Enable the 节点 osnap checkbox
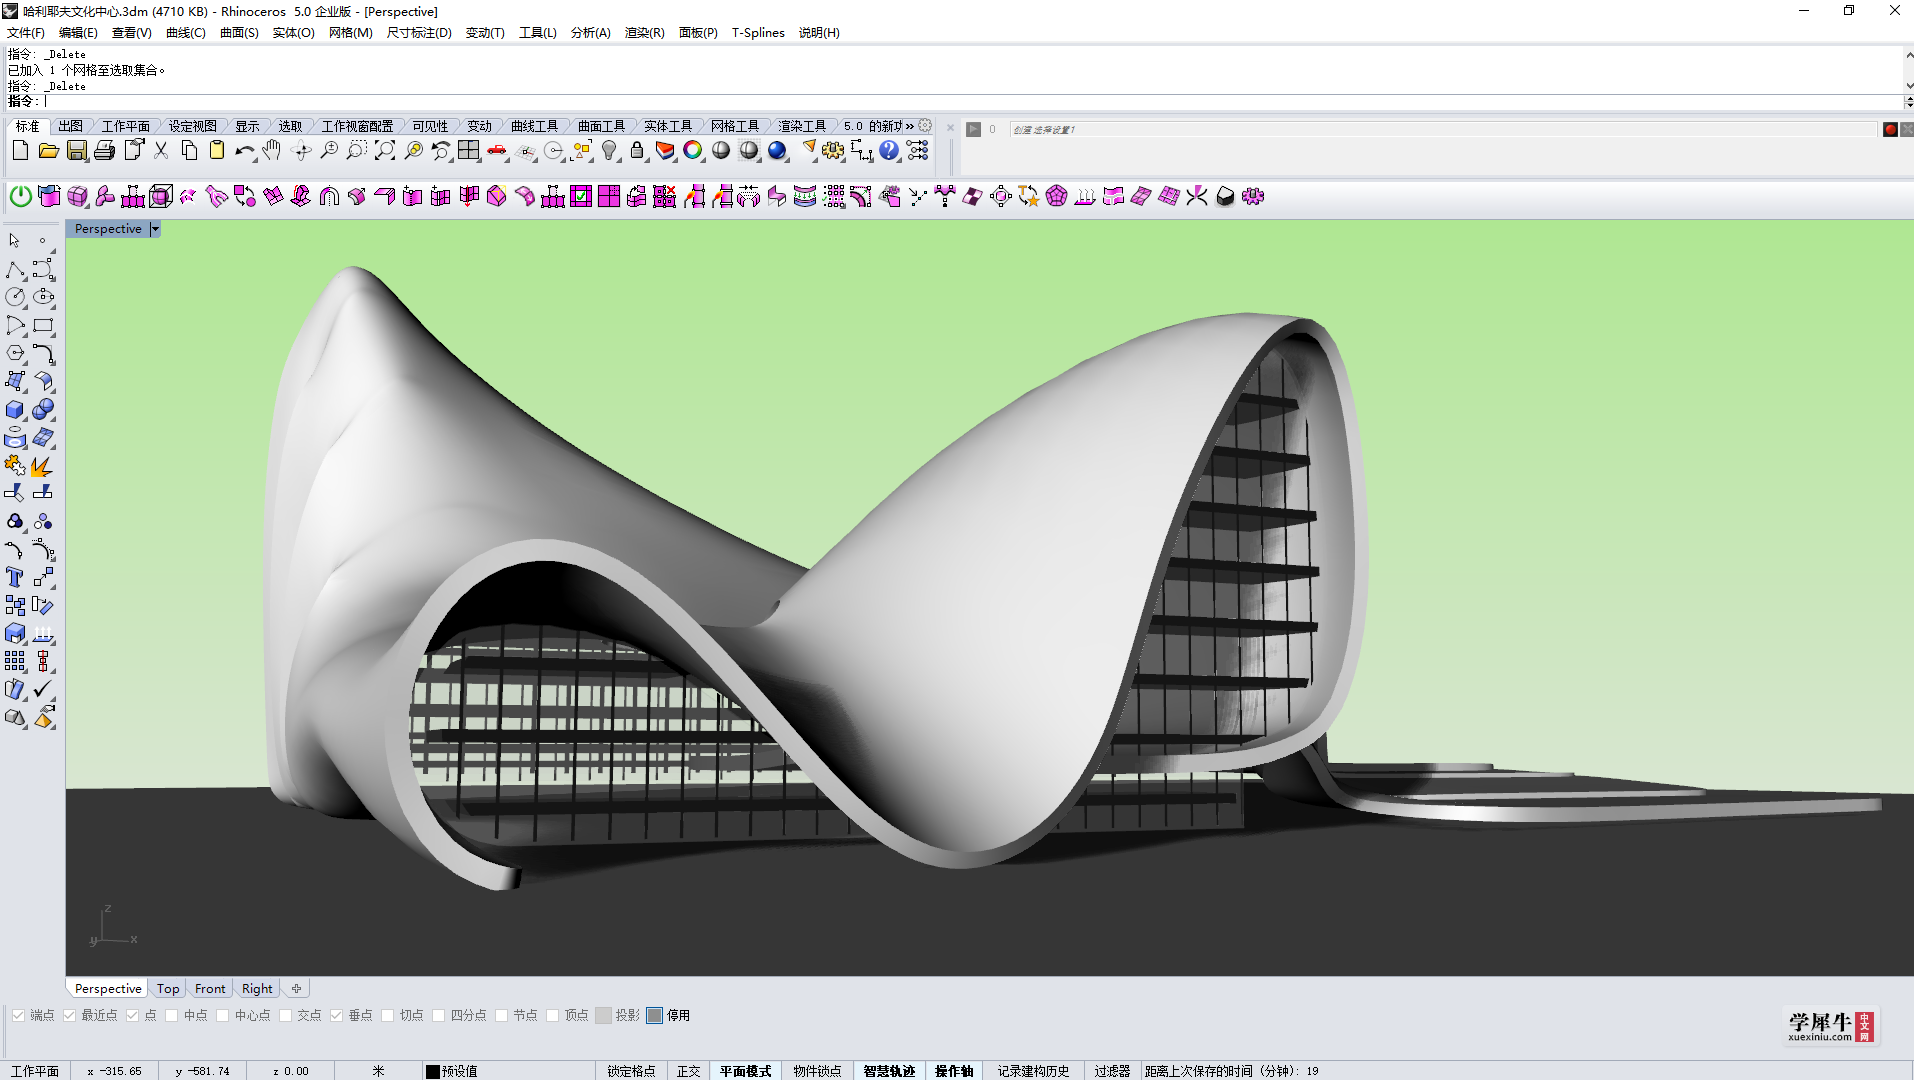 pos(501,1015)
